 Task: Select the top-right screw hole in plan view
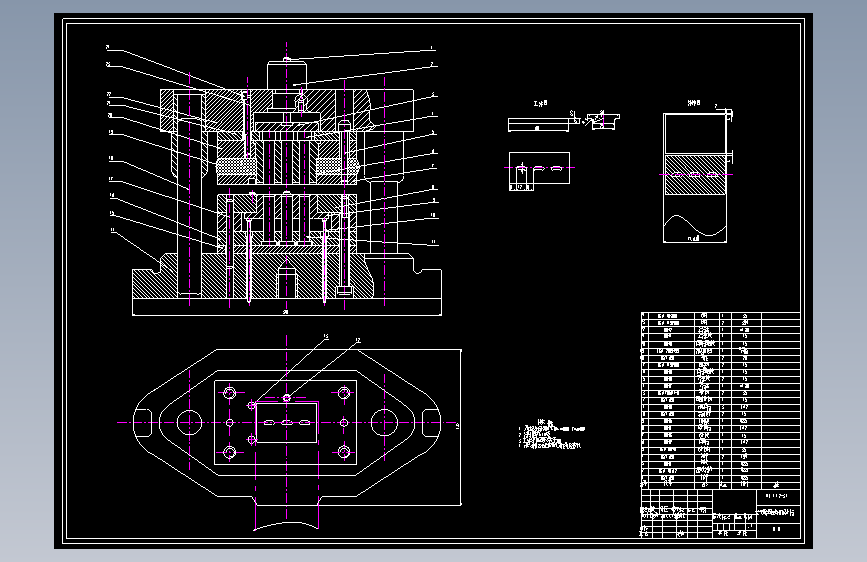[x=344, y=393]
